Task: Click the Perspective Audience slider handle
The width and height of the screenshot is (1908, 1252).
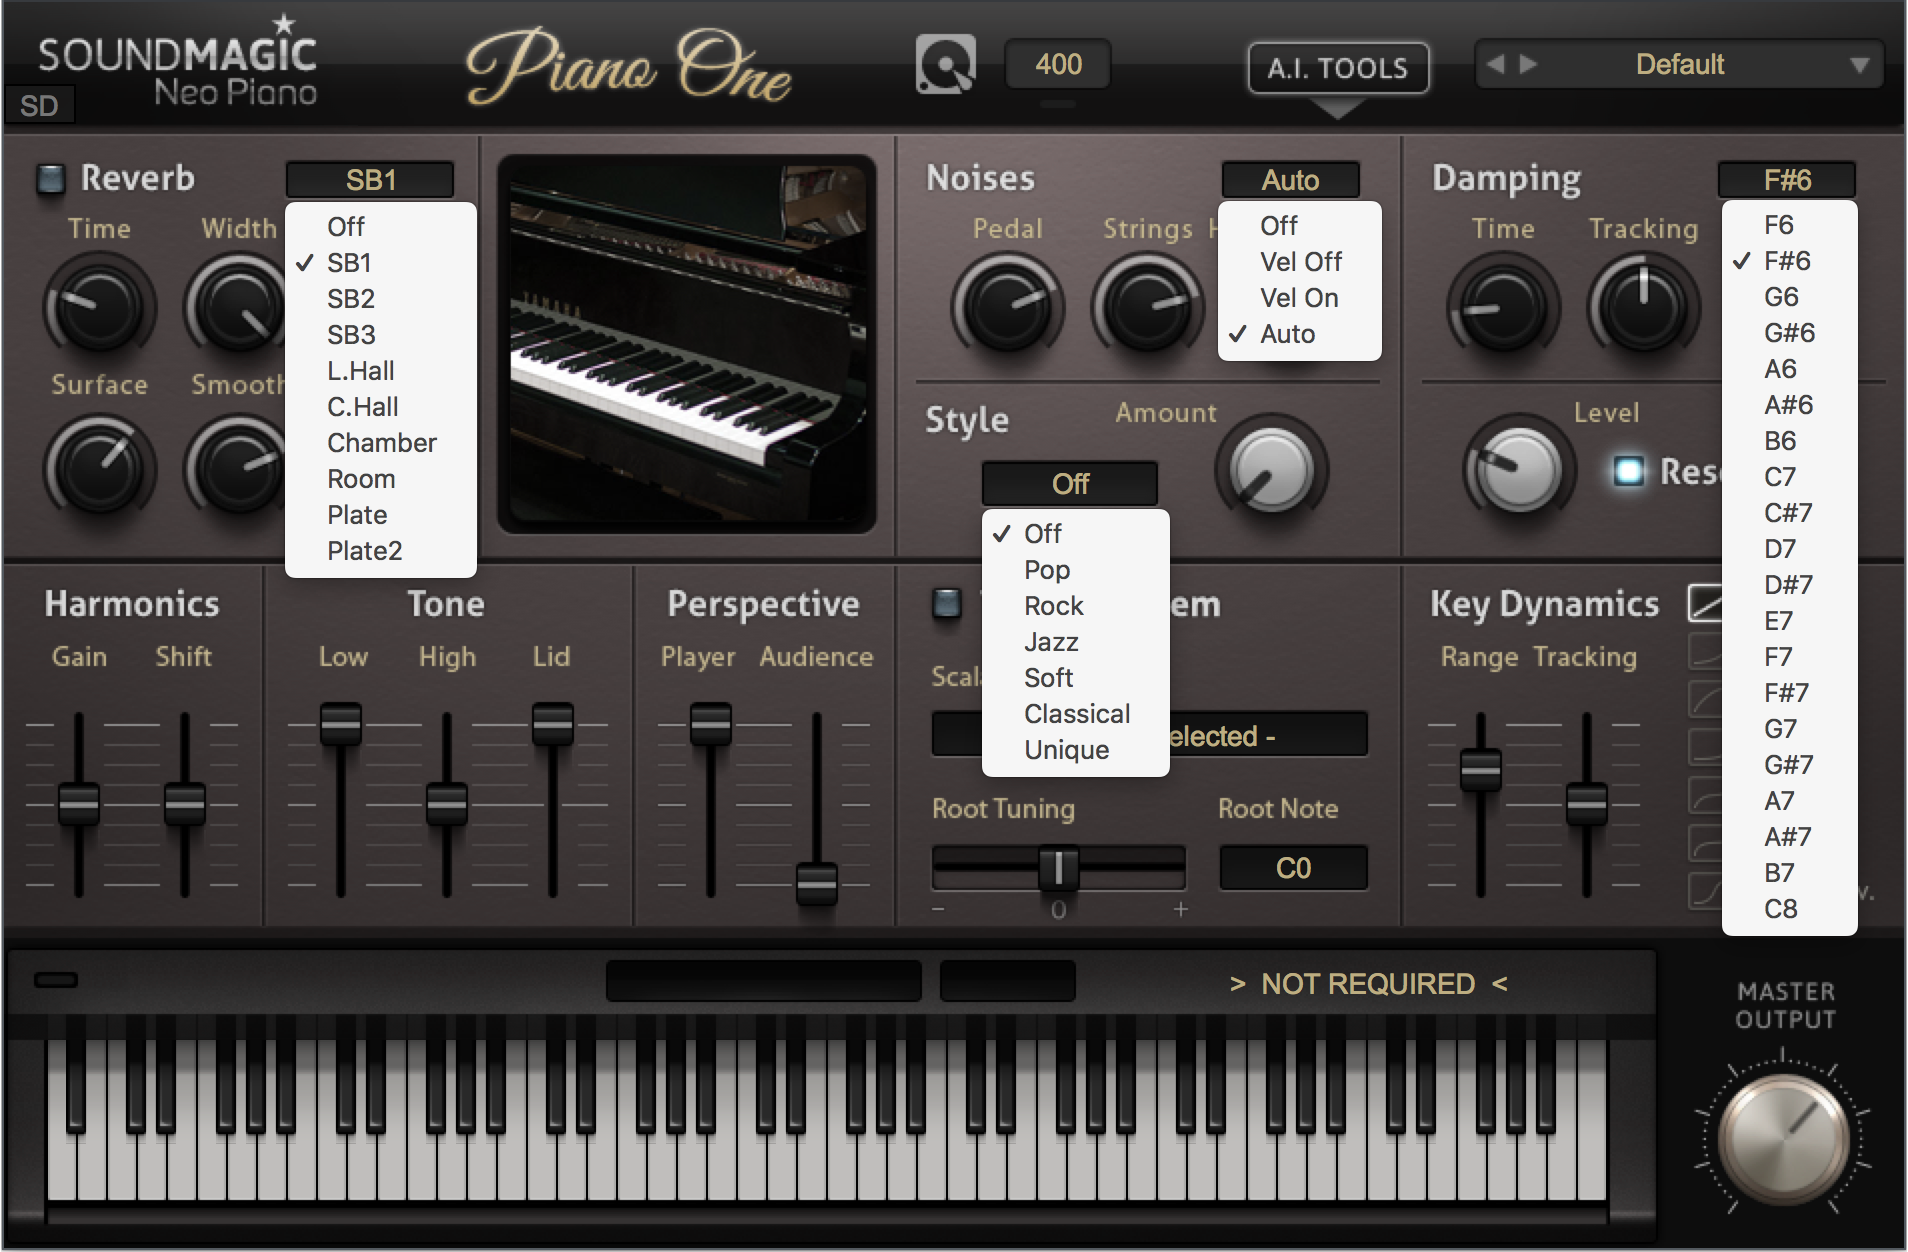Action: point(817,883)
